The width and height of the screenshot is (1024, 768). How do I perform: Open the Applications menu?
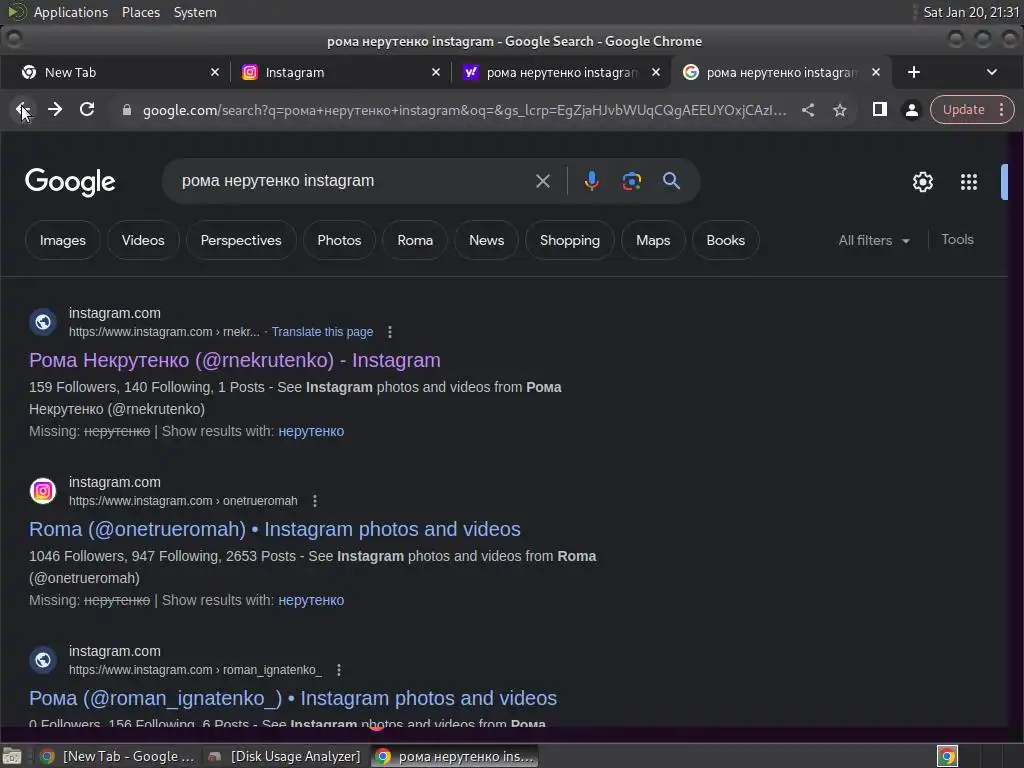71,12
